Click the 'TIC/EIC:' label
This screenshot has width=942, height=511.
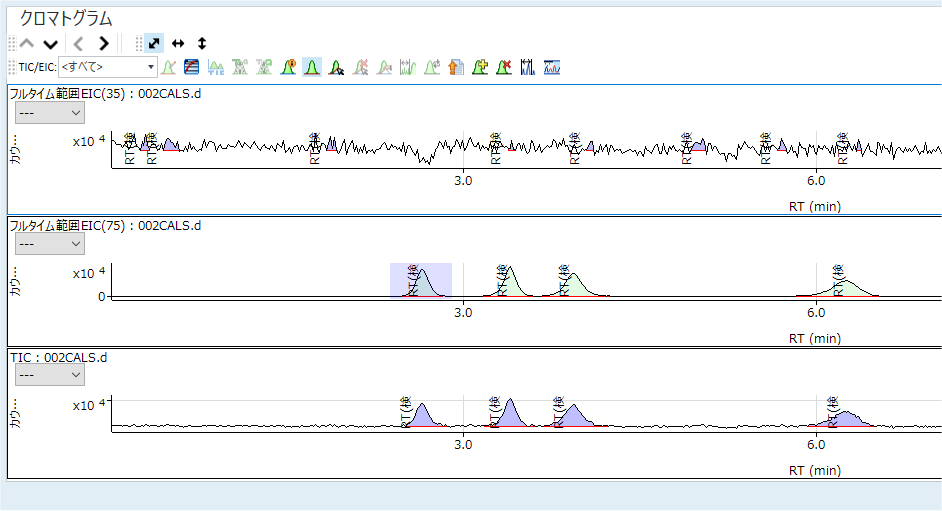[x=37, y=67]
